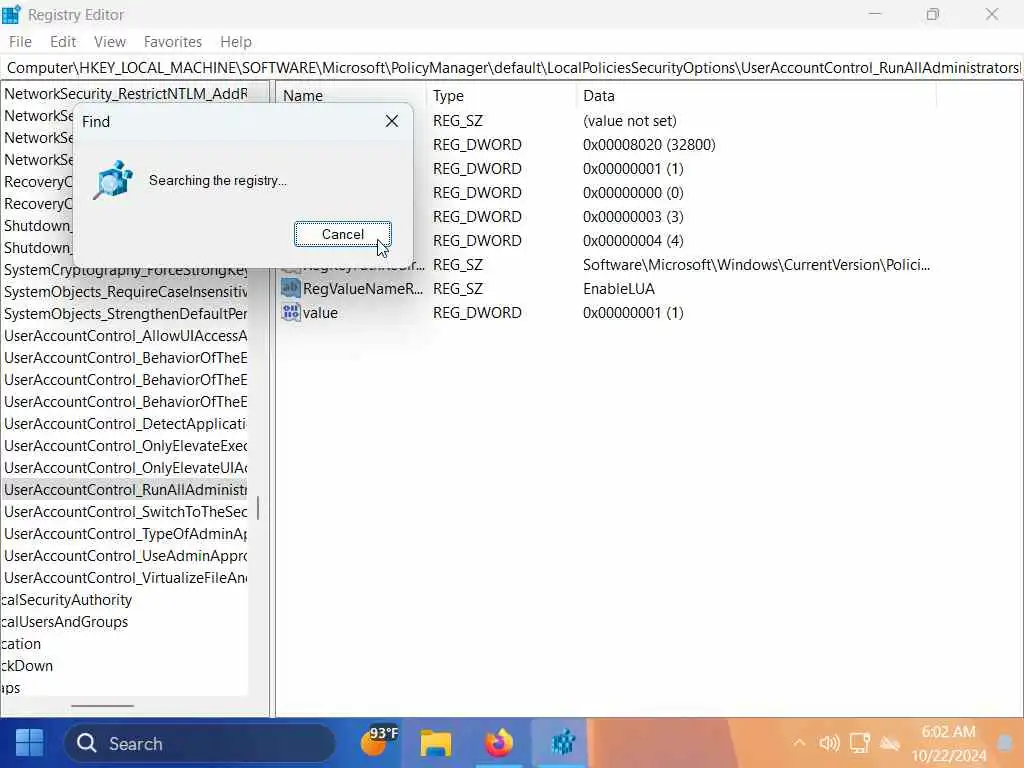Click the EnableLUA data cell
This screenshot has height=768, width=1024.
click(x=618, y=289)
